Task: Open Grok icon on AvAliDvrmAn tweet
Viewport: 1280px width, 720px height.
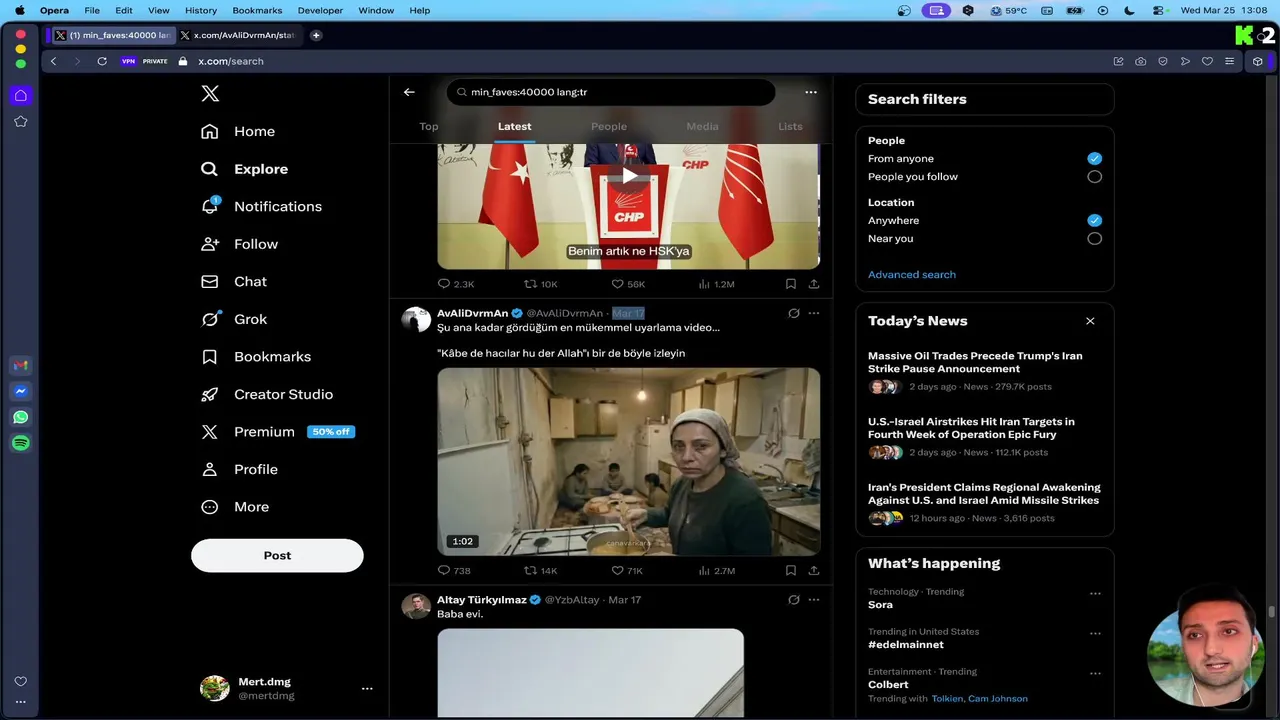Action: pyautogui.click(x=793, y=313)
